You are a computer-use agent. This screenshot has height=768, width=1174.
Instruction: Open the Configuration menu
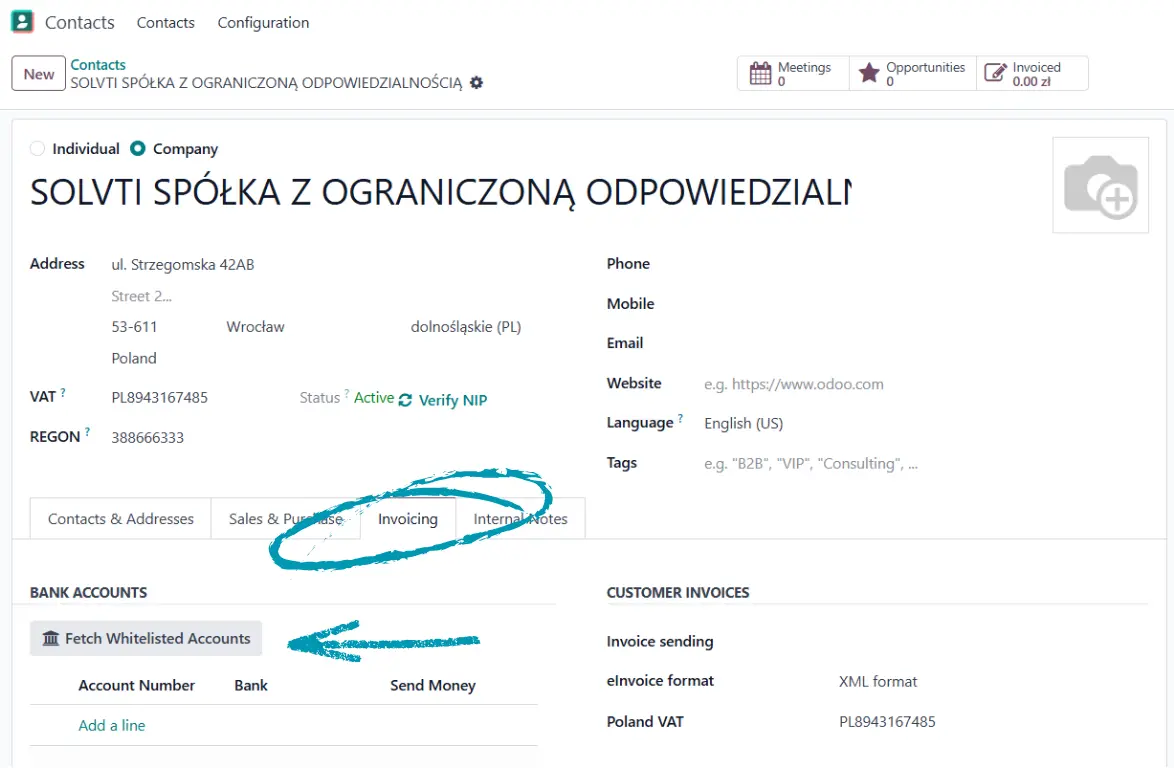pos(263,22)
